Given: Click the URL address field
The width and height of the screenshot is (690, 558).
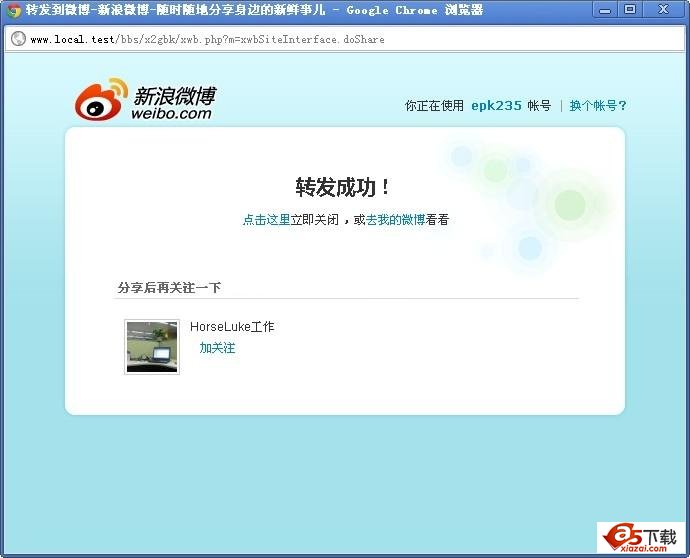Looking at the screenshot, I should click(345, 39).
